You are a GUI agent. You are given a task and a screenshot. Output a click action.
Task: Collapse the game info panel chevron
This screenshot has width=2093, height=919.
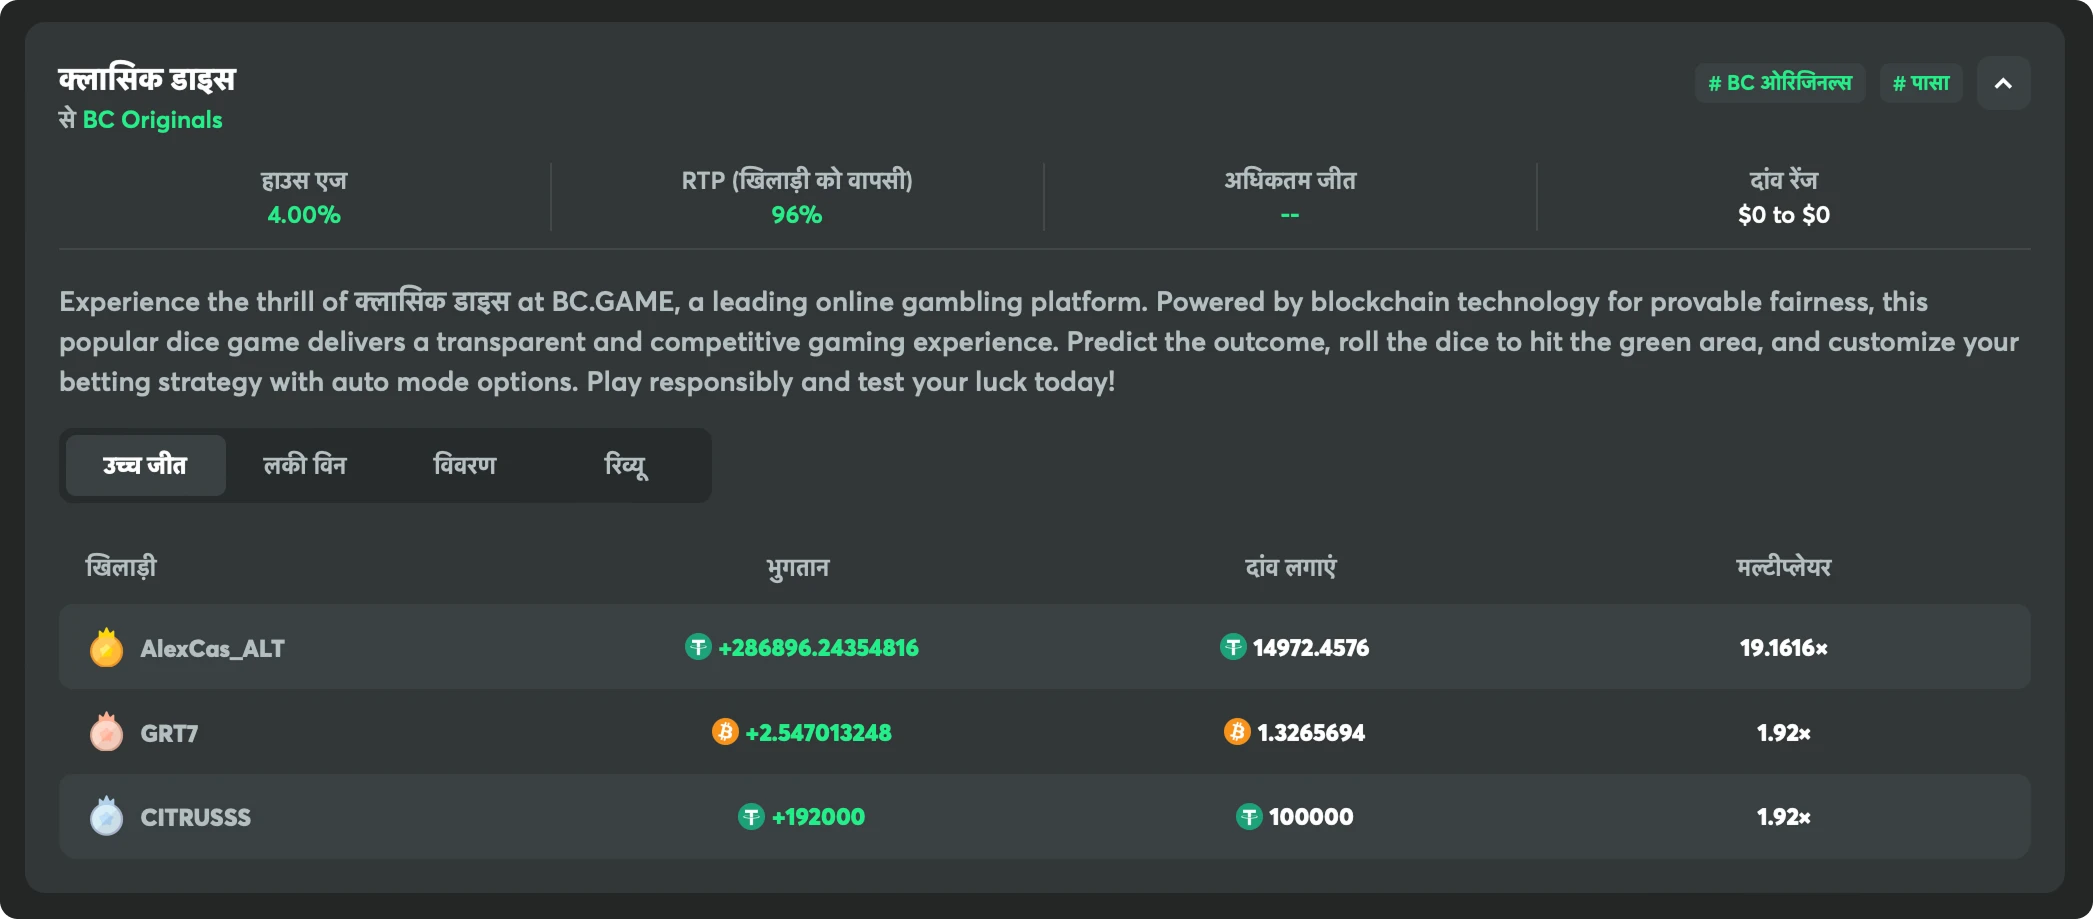[x=2003, y=83]
